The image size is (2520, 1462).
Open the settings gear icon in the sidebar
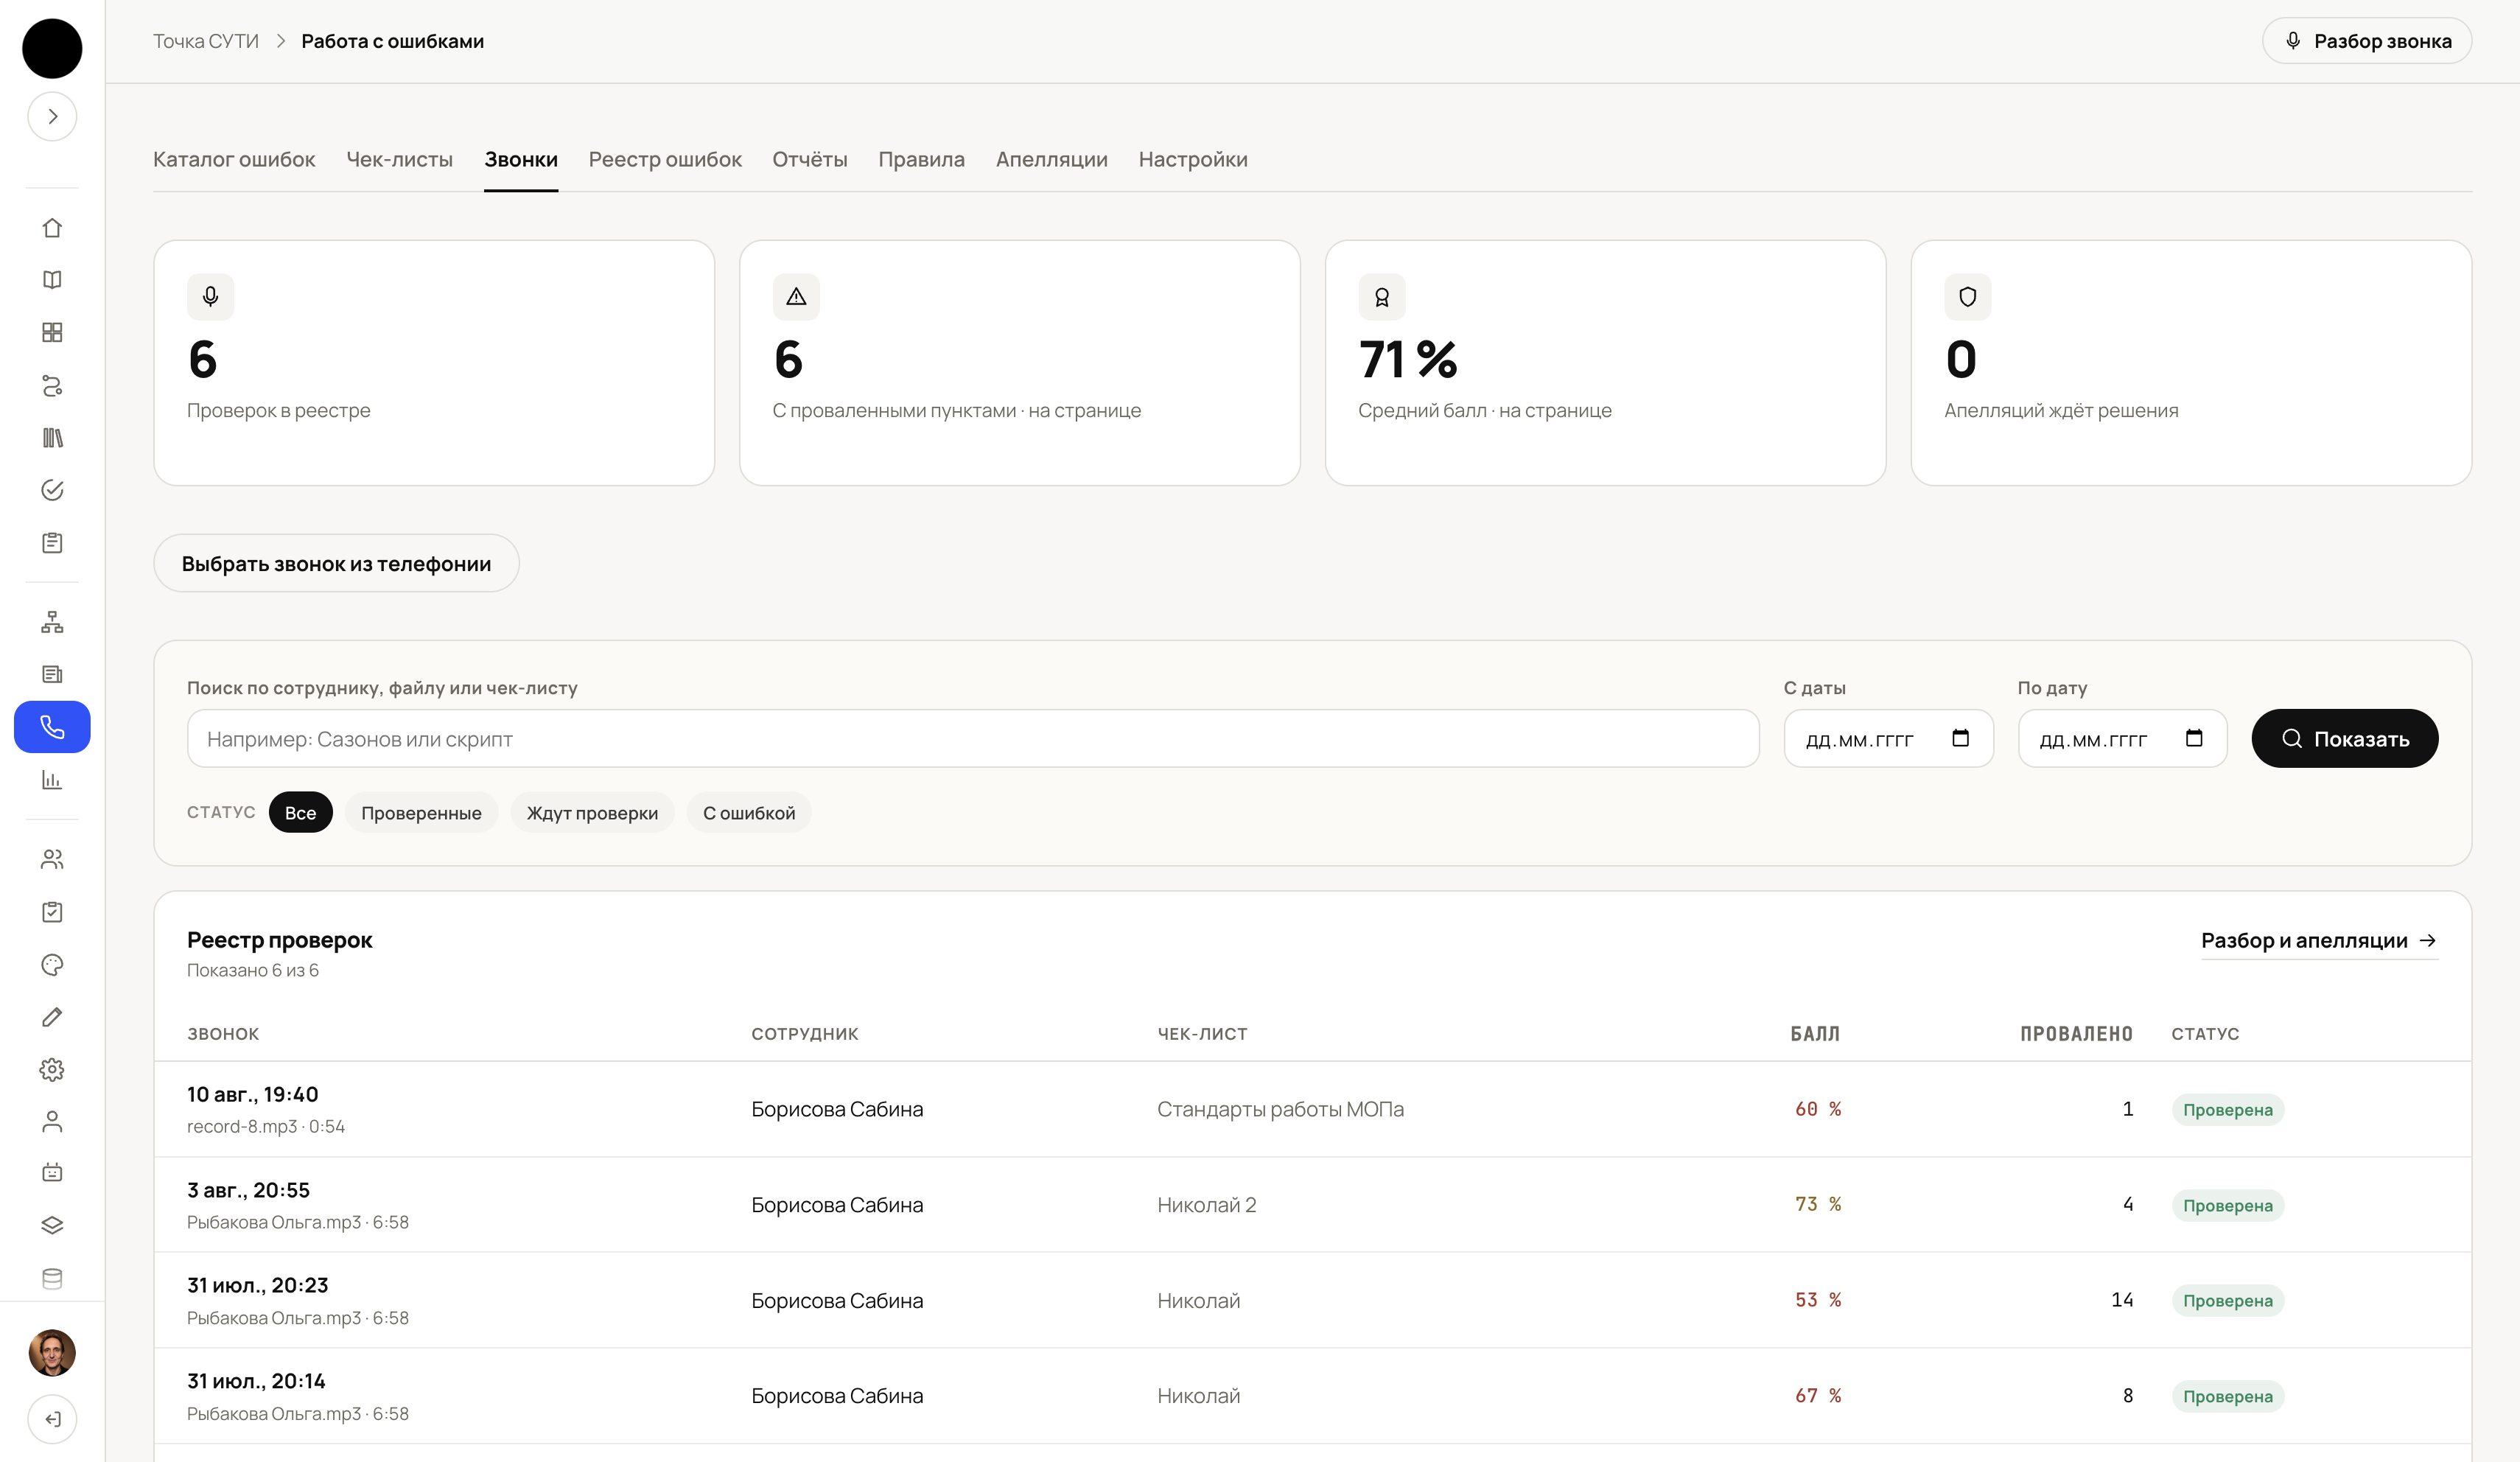(x=52, y=1070)
